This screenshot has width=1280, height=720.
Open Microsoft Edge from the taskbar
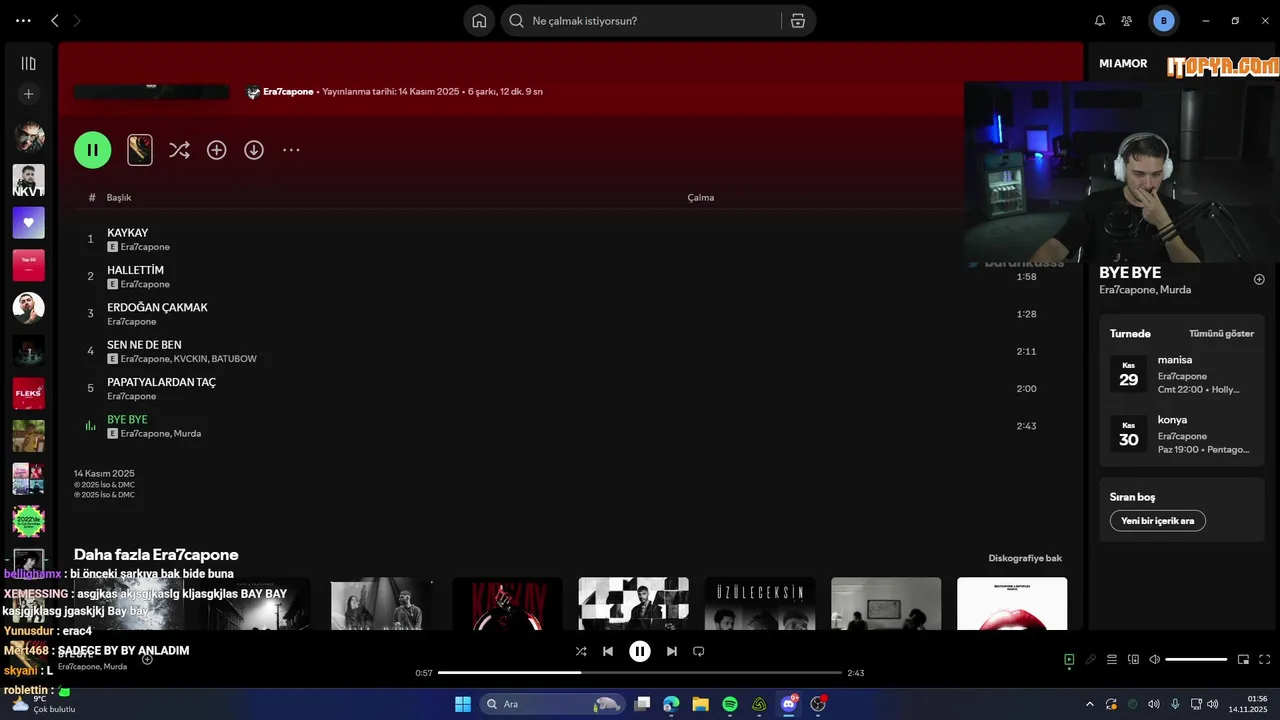671,704
